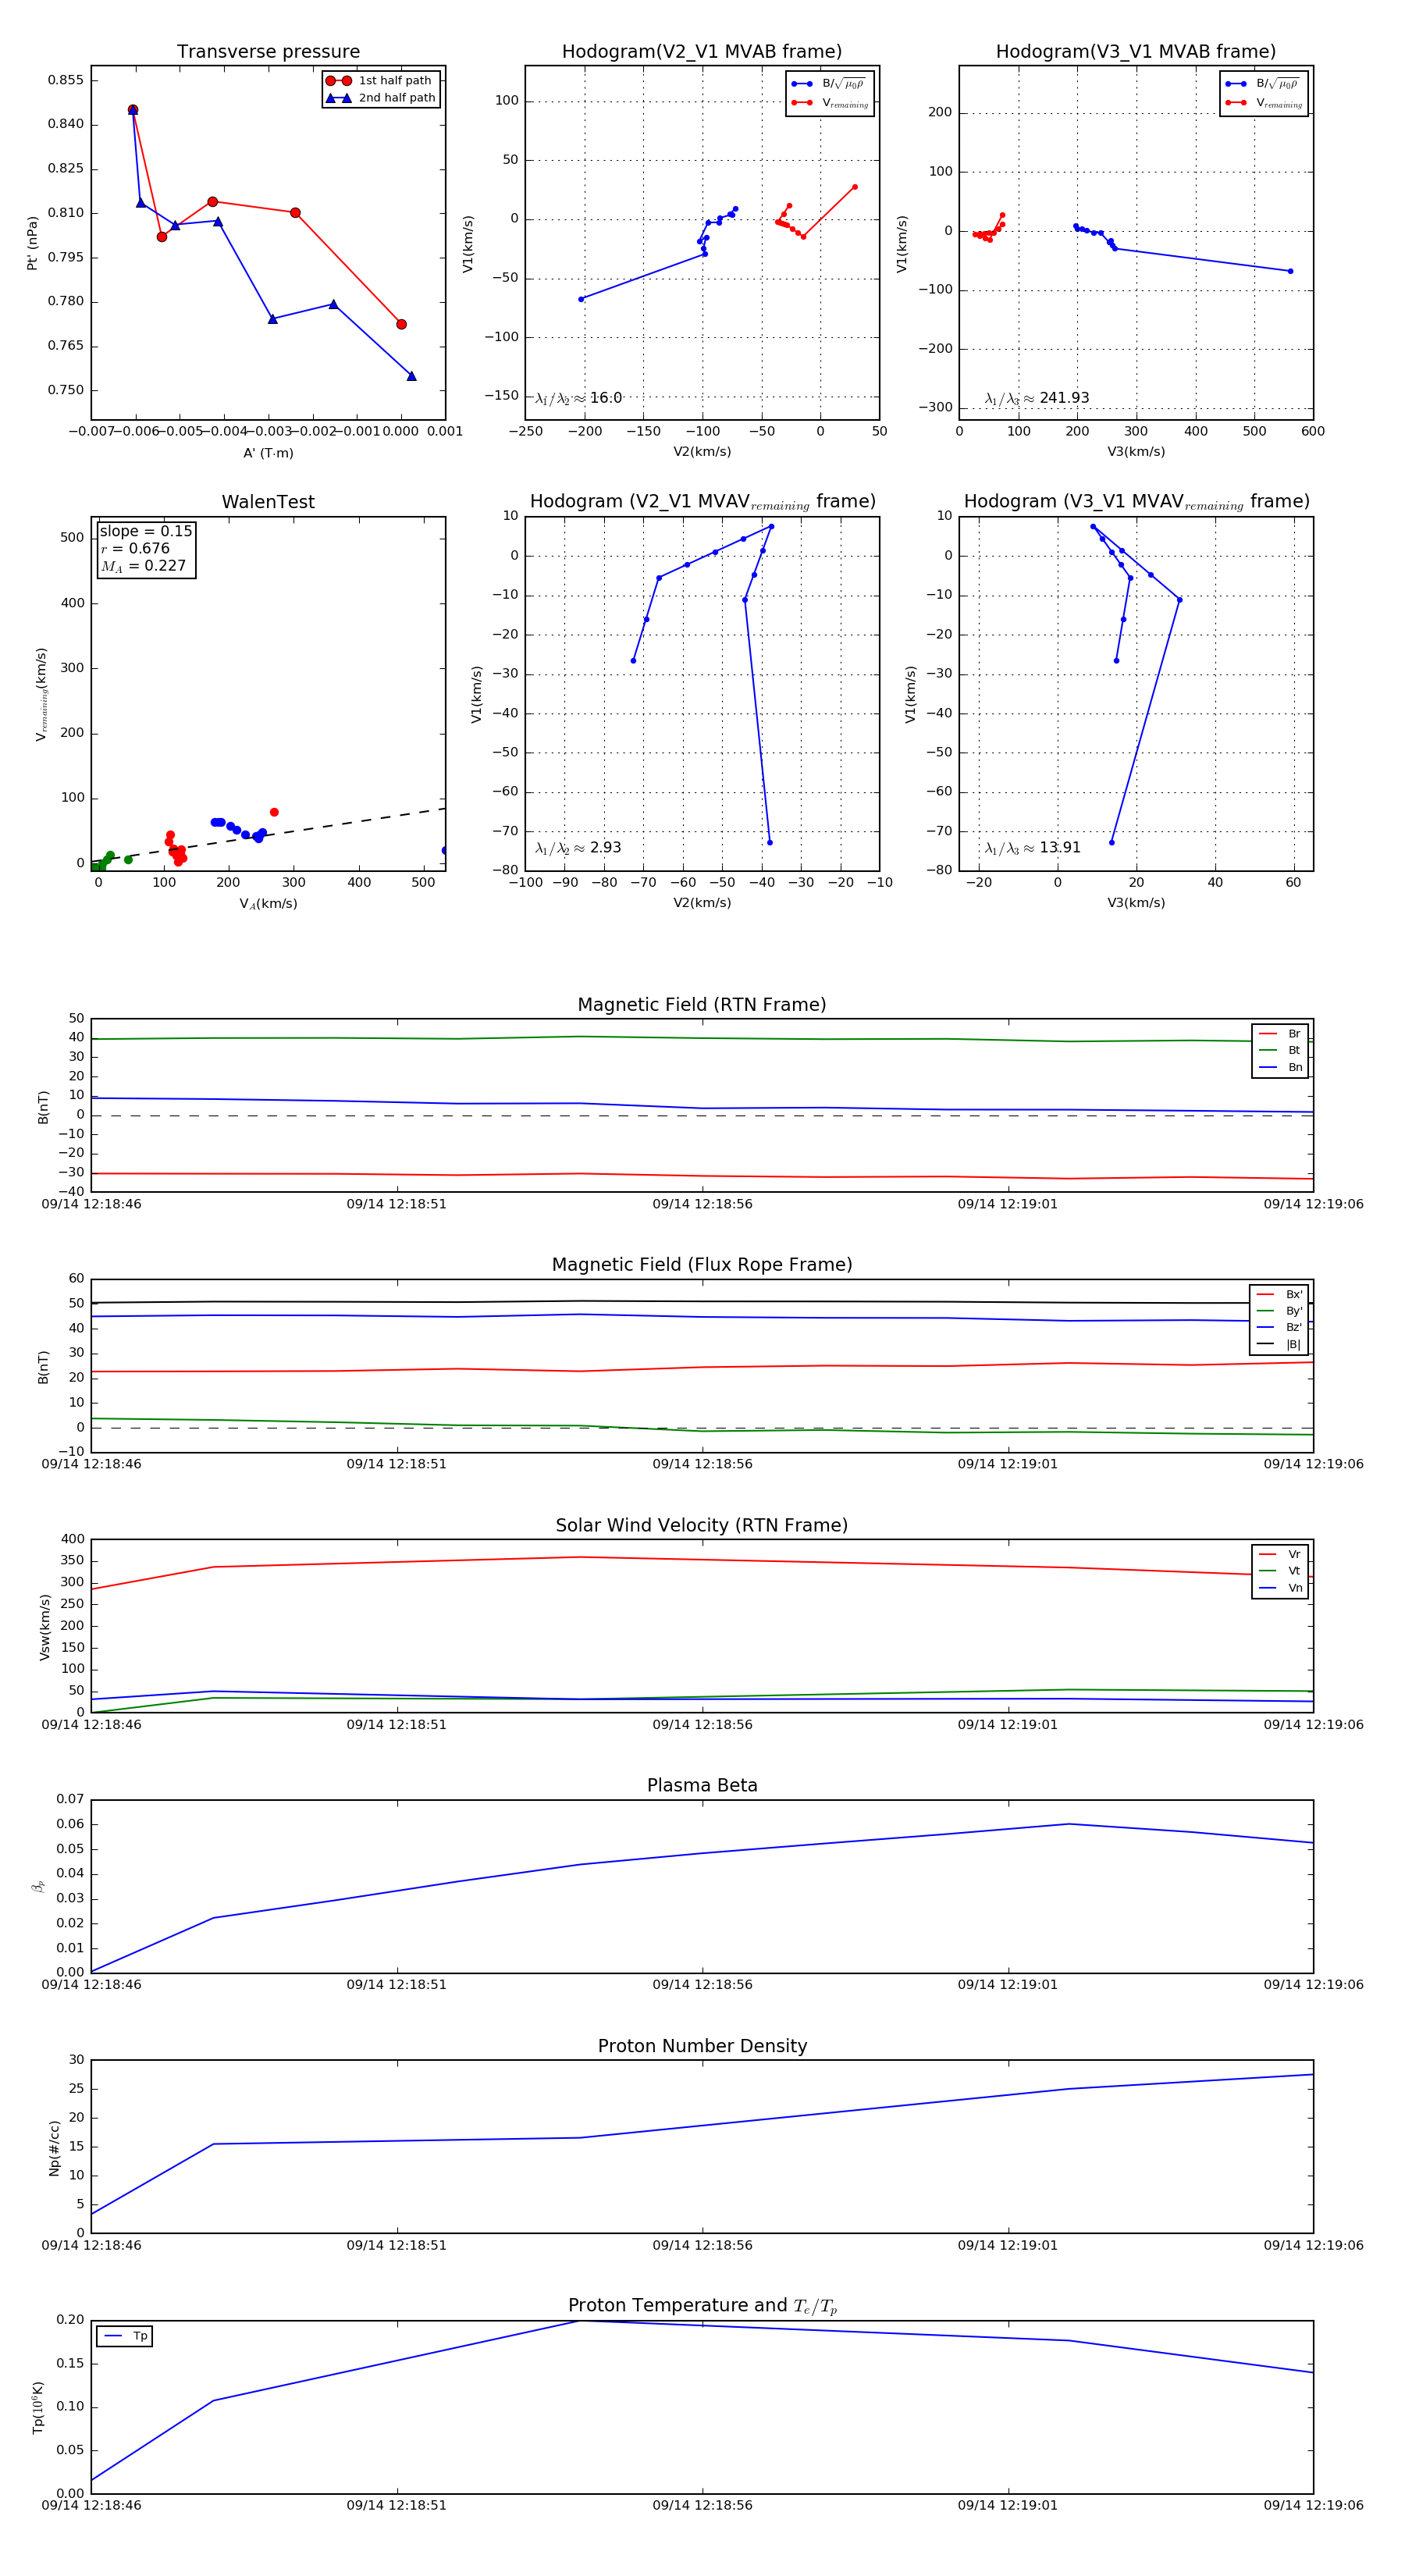Screen dimensions: 1405x2576
Task: Click the 'Proton Temperature and Te/Tp' title
Action: click(702, 2305)
